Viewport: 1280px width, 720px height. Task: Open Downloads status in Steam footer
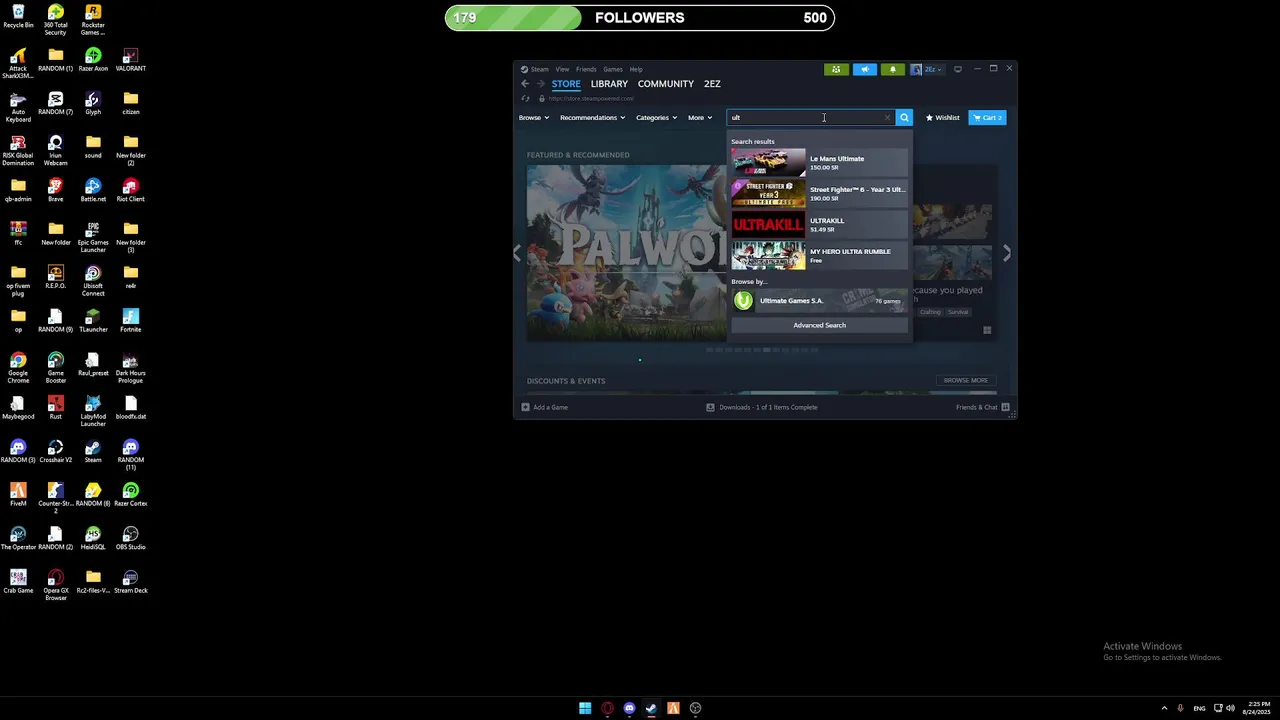click(x=762, y=407)
